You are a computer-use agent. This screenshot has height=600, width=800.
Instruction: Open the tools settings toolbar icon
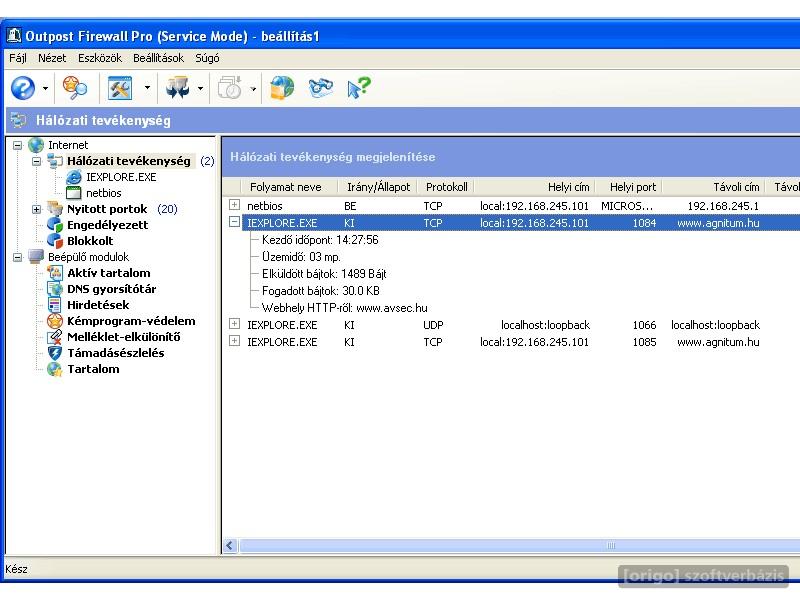point(120,88)
